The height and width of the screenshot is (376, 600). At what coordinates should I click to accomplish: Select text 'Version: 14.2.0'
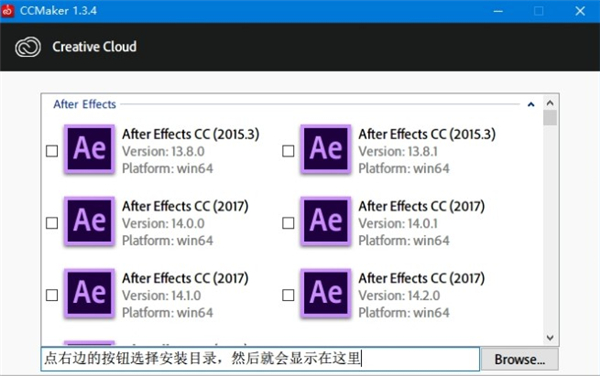(x=399, y=296)
